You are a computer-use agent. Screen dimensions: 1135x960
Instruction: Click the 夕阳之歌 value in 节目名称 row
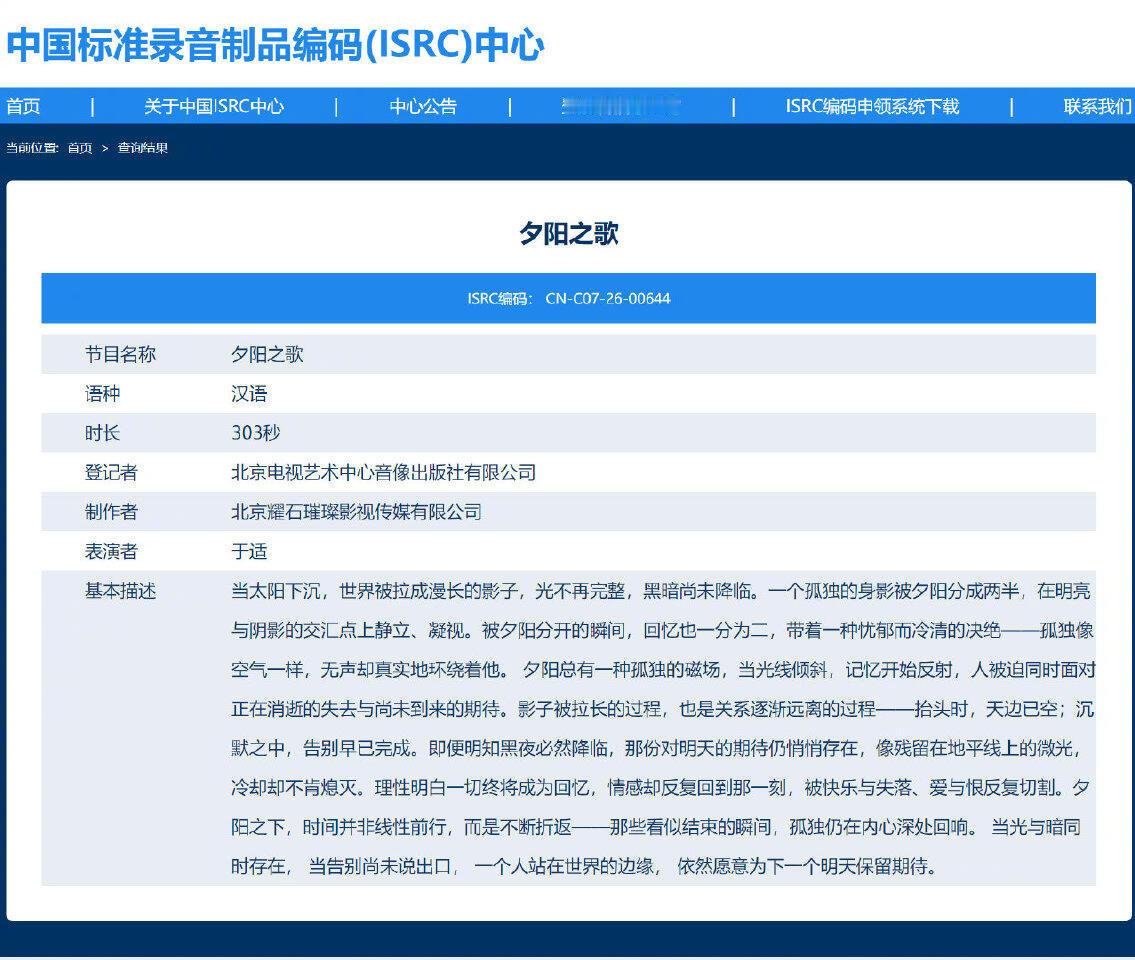click(267, 354)
